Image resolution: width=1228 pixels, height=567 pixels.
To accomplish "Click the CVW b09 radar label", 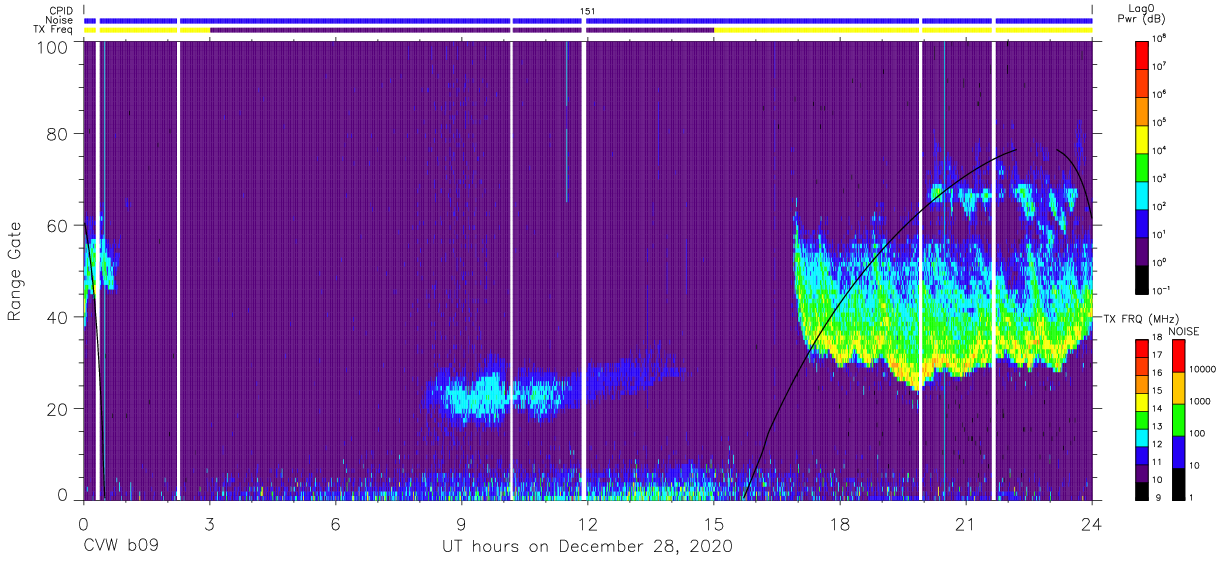I will [x=121, y=547].
